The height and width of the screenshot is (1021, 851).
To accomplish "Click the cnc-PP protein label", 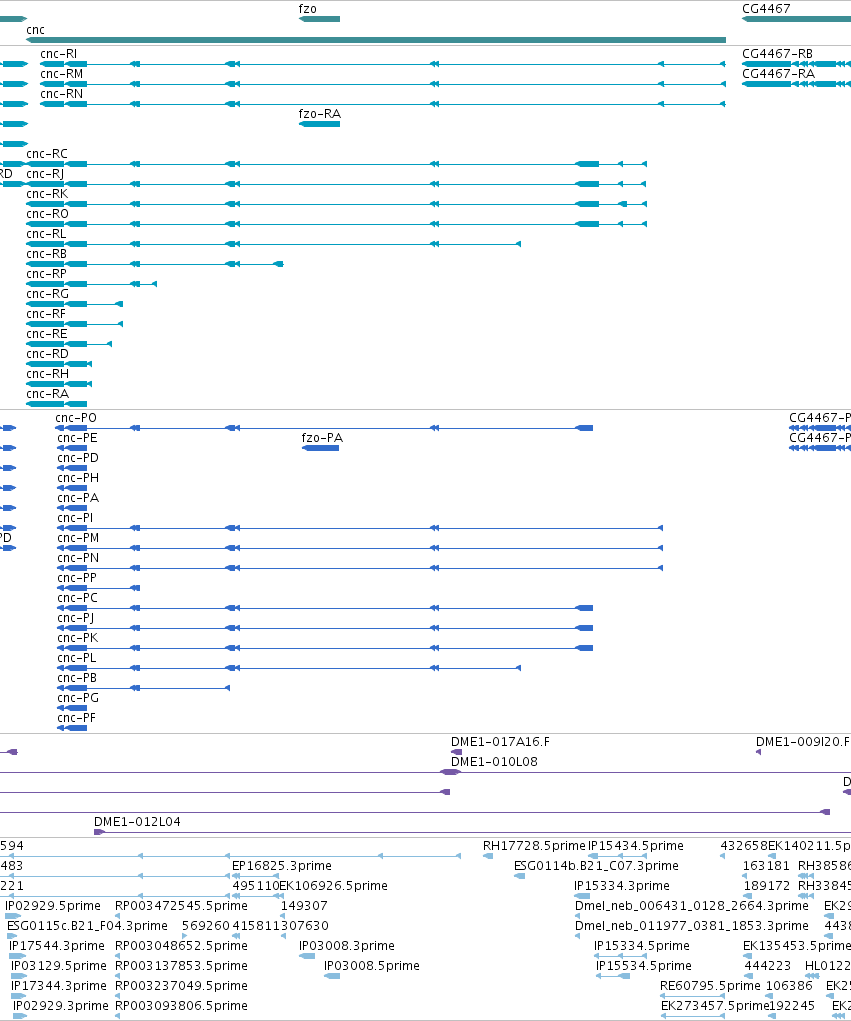I will [77, 578].
